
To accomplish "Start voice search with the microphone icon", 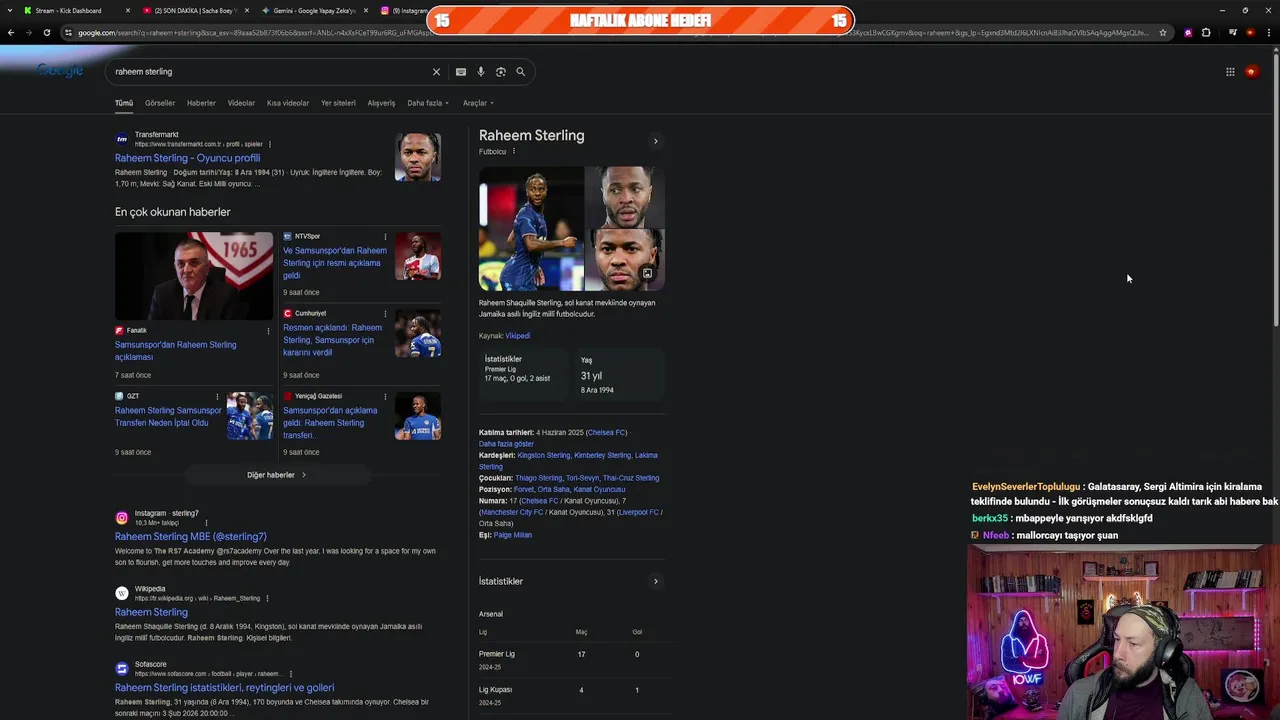I will (x=481, y=72).
